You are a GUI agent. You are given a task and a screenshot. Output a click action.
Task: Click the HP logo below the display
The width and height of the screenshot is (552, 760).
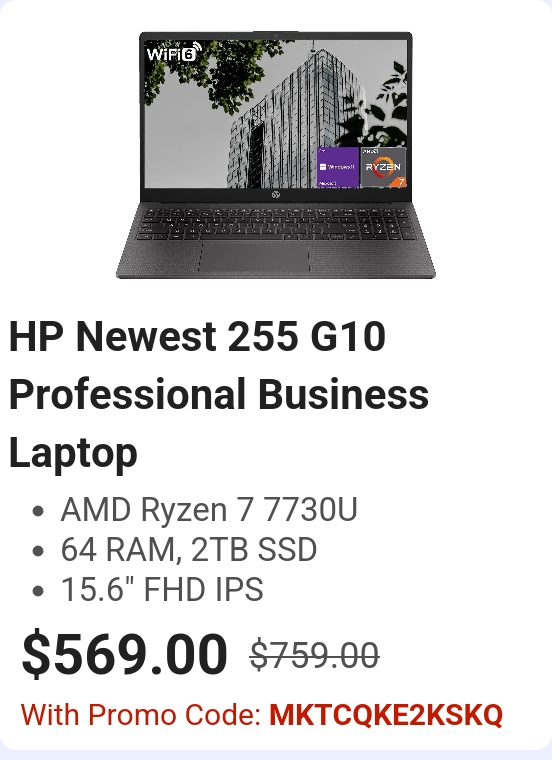coord(276,195)
